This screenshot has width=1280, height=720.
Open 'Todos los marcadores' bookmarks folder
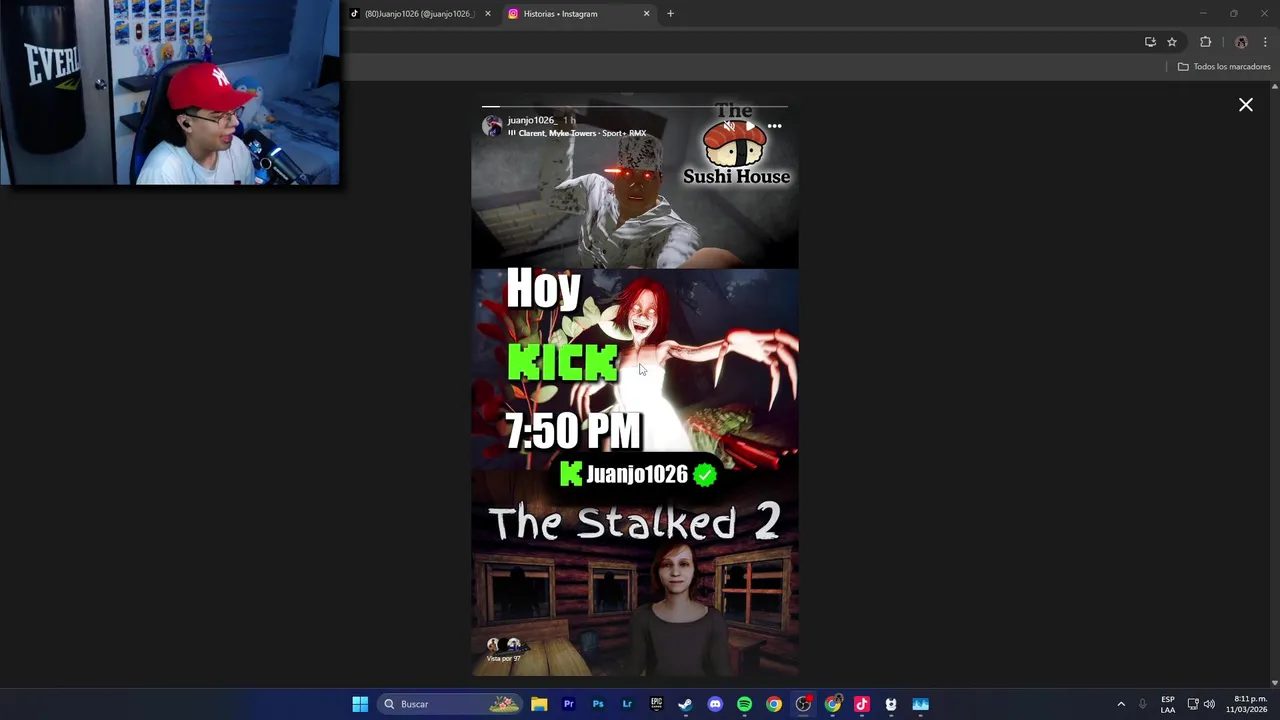tap(1224, 67)
